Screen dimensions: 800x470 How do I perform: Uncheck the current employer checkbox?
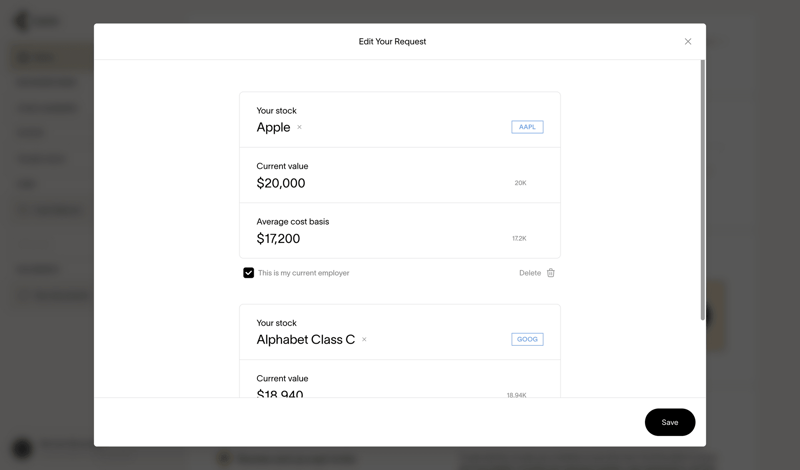249,273
